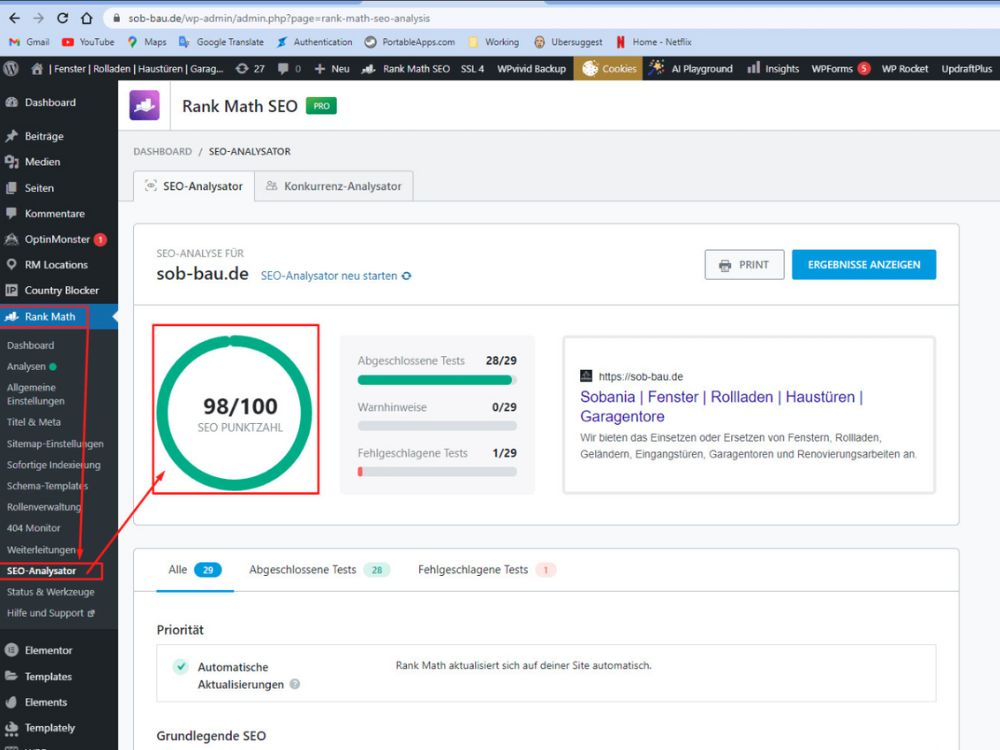
Task: Open the Google Translate bookmark
Action: point(221,42)
